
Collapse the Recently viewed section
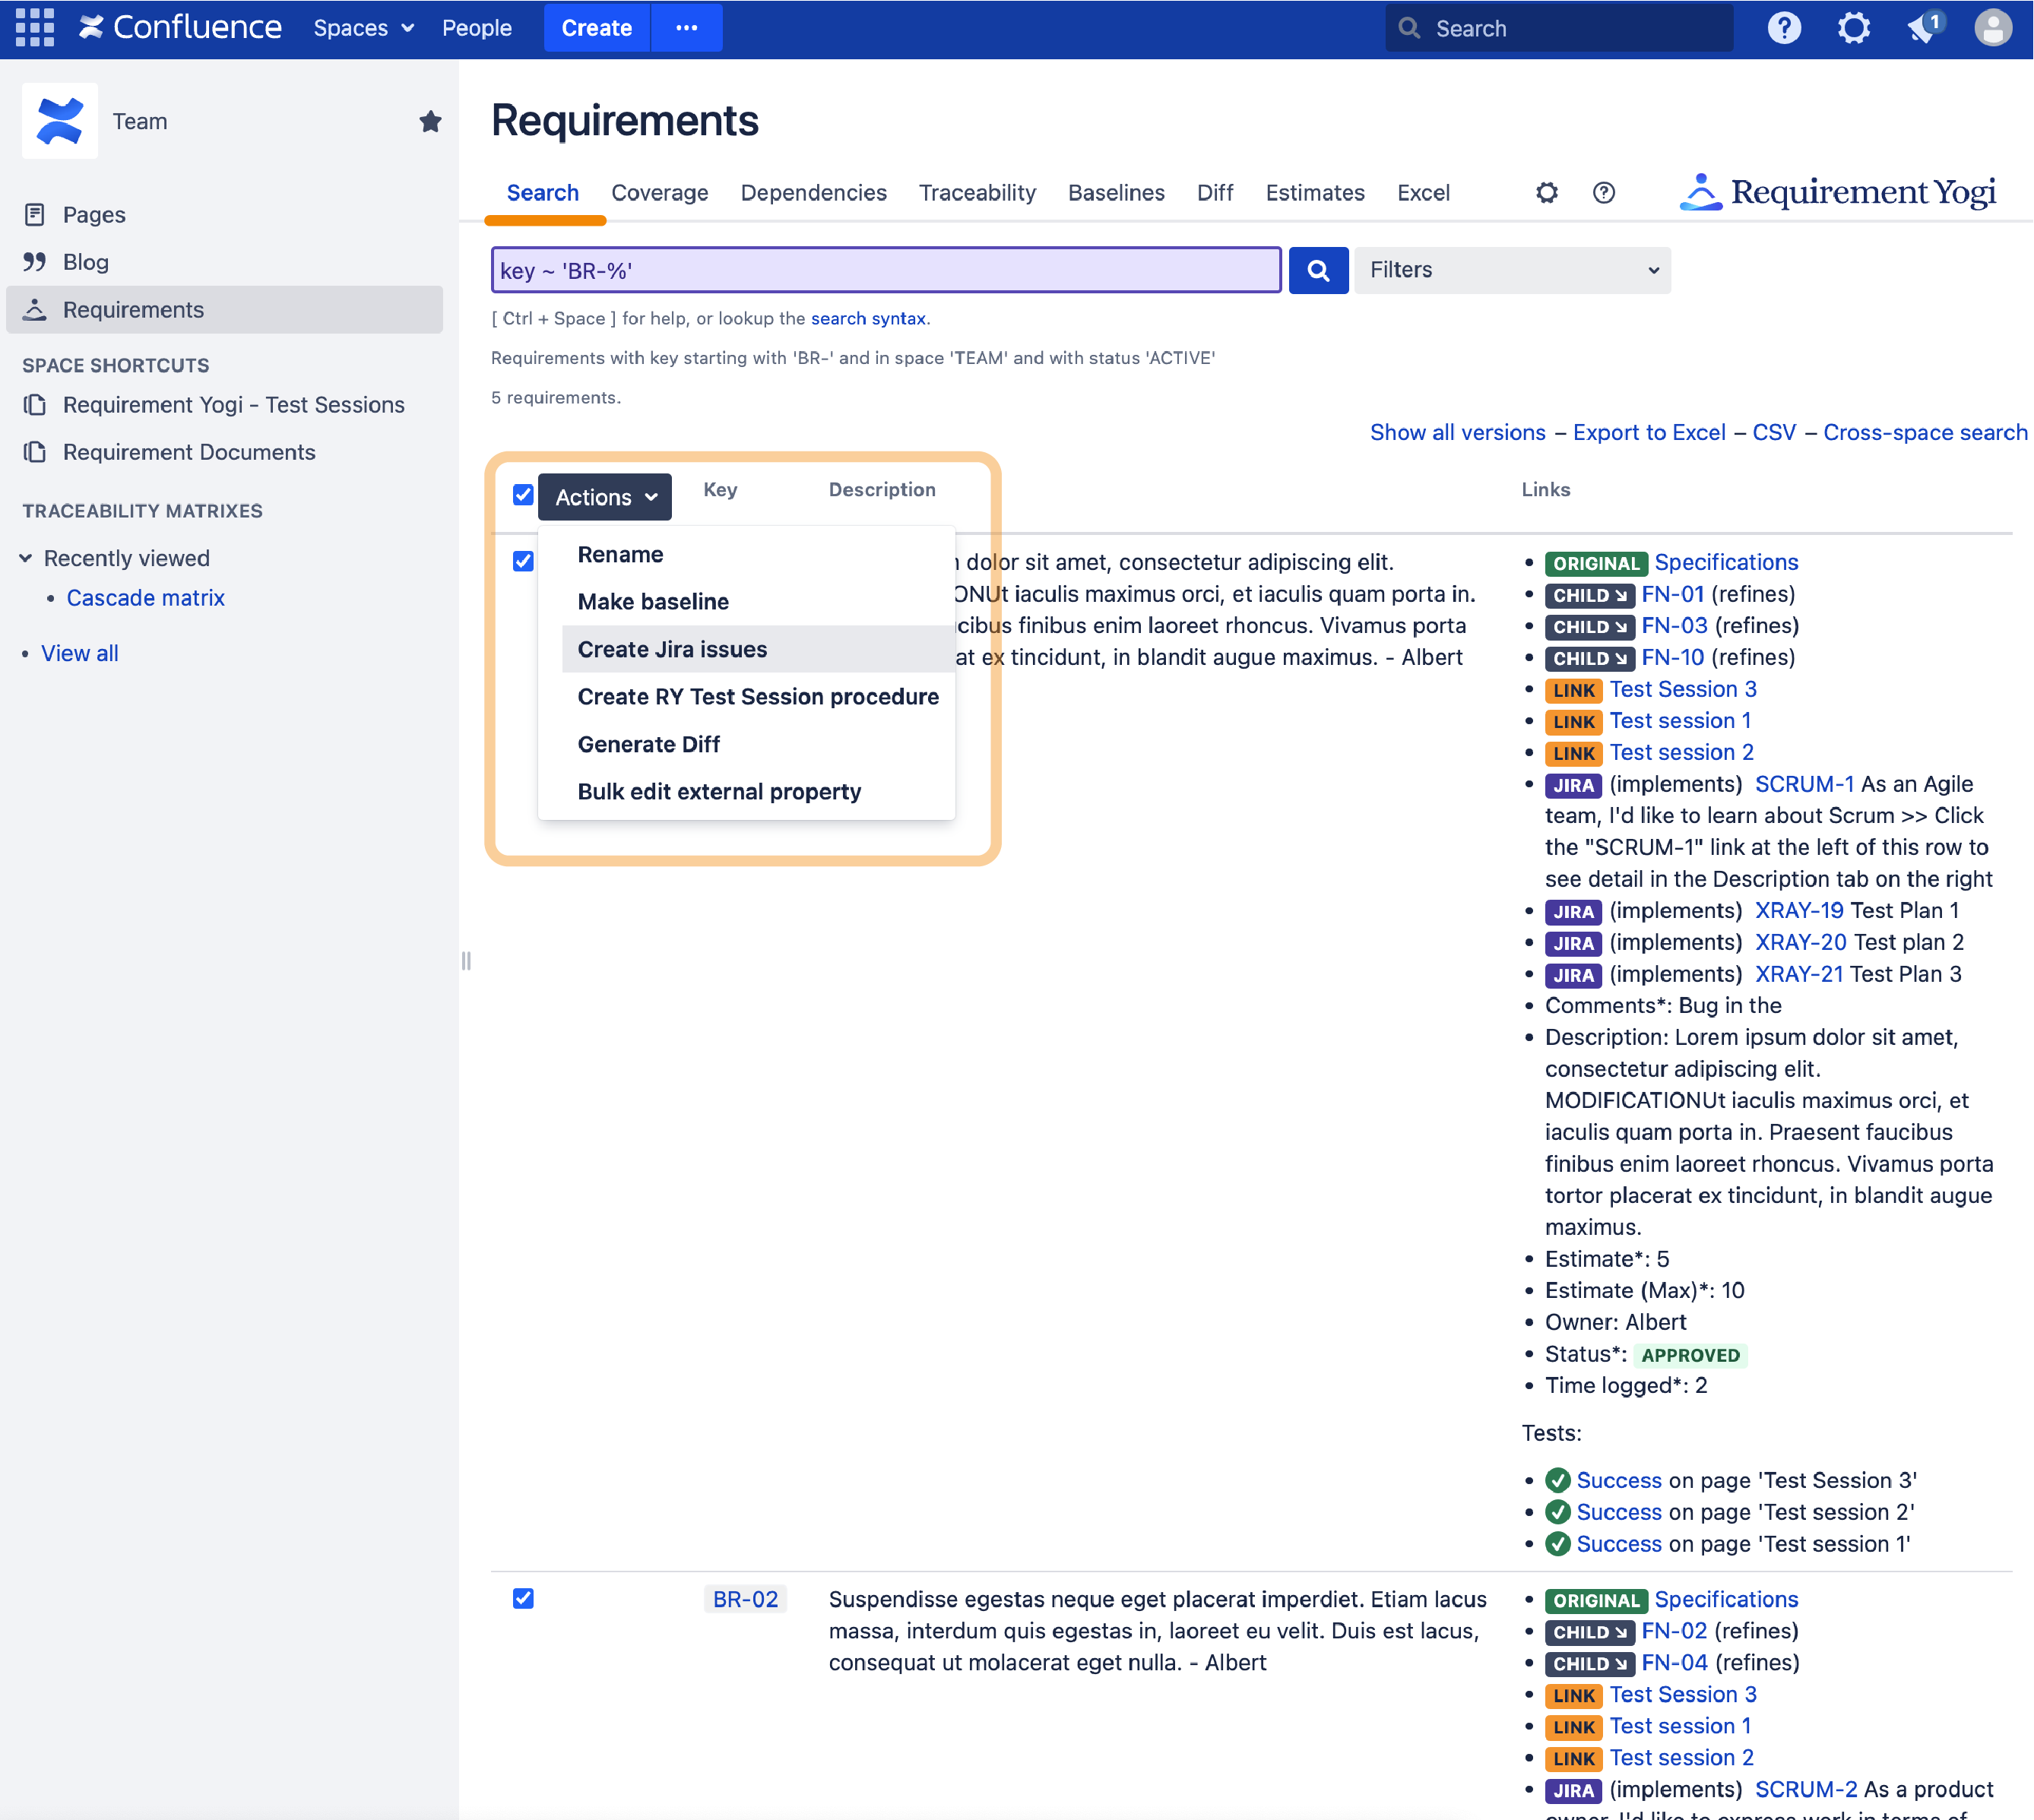coord(26,558)
